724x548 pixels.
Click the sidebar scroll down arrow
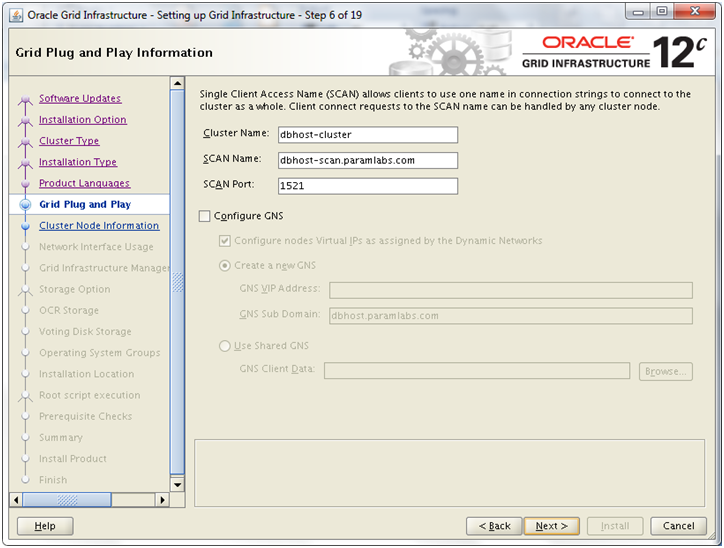point(177,485)
